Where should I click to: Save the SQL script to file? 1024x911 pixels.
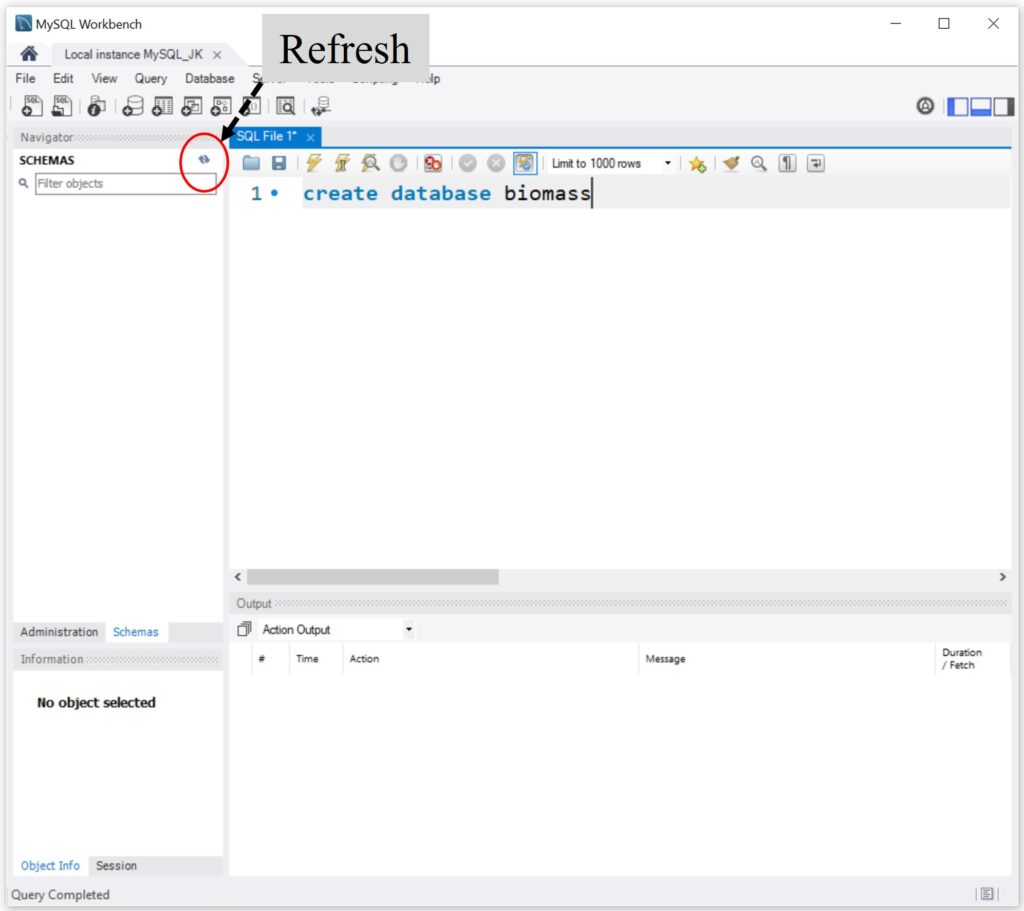pyautogui.click(x=279, y=164)
